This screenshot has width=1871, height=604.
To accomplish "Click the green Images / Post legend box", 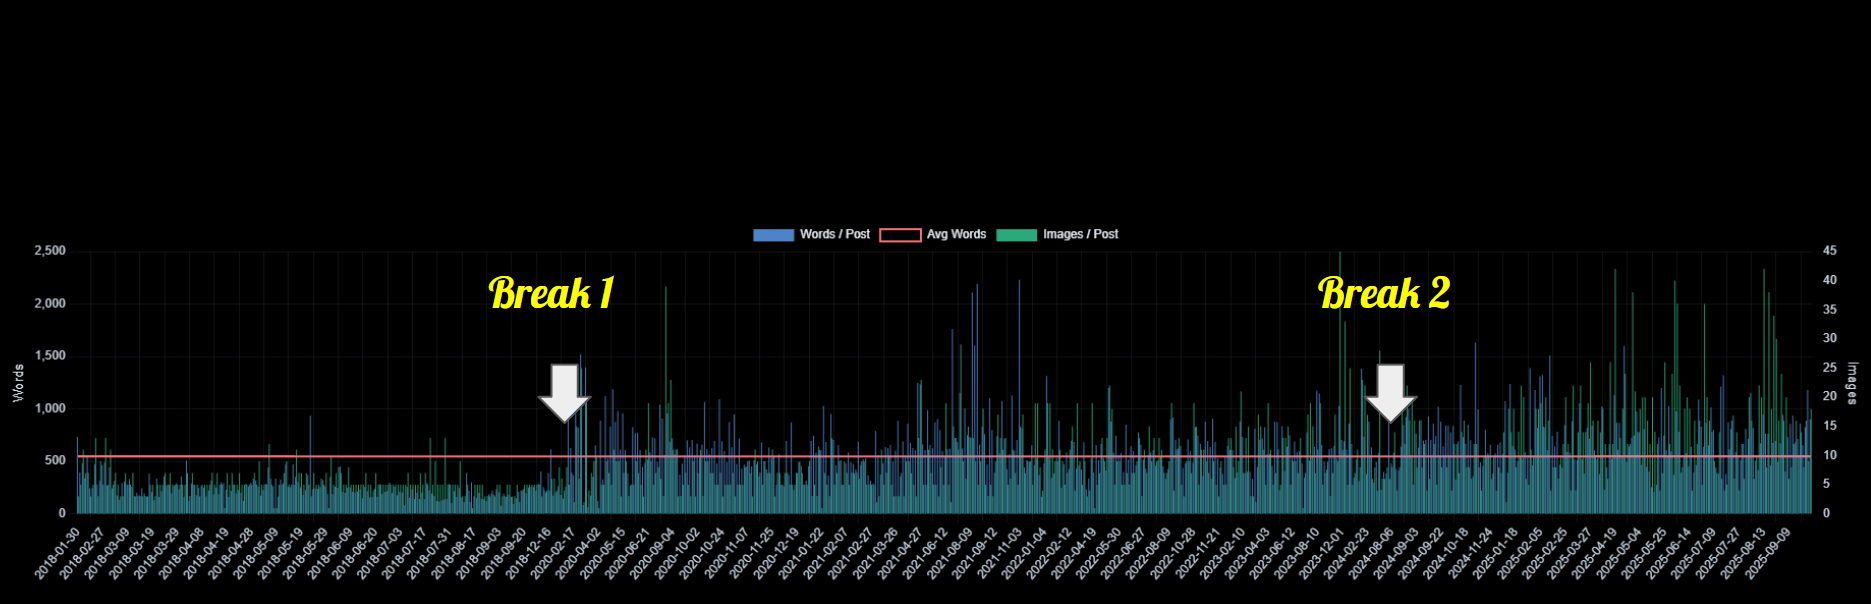I will click(1016, 235).
